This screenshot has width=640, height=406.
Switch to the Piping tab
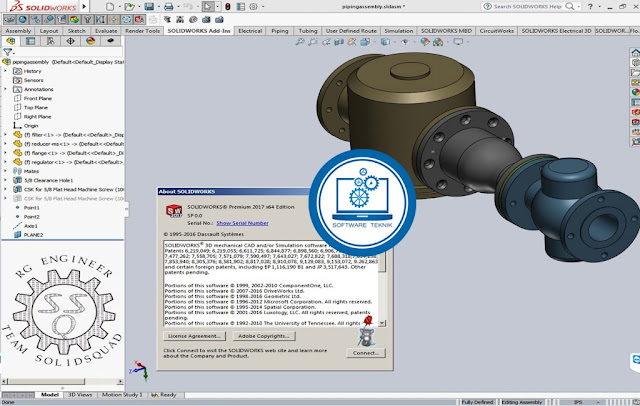pyautogui.click(x=280, y=31)
